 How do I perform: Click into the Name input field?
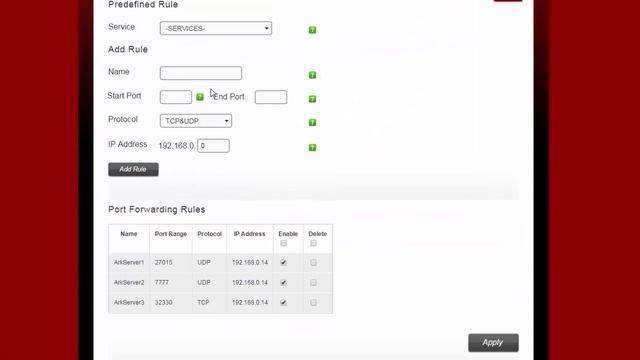point(200,73)
